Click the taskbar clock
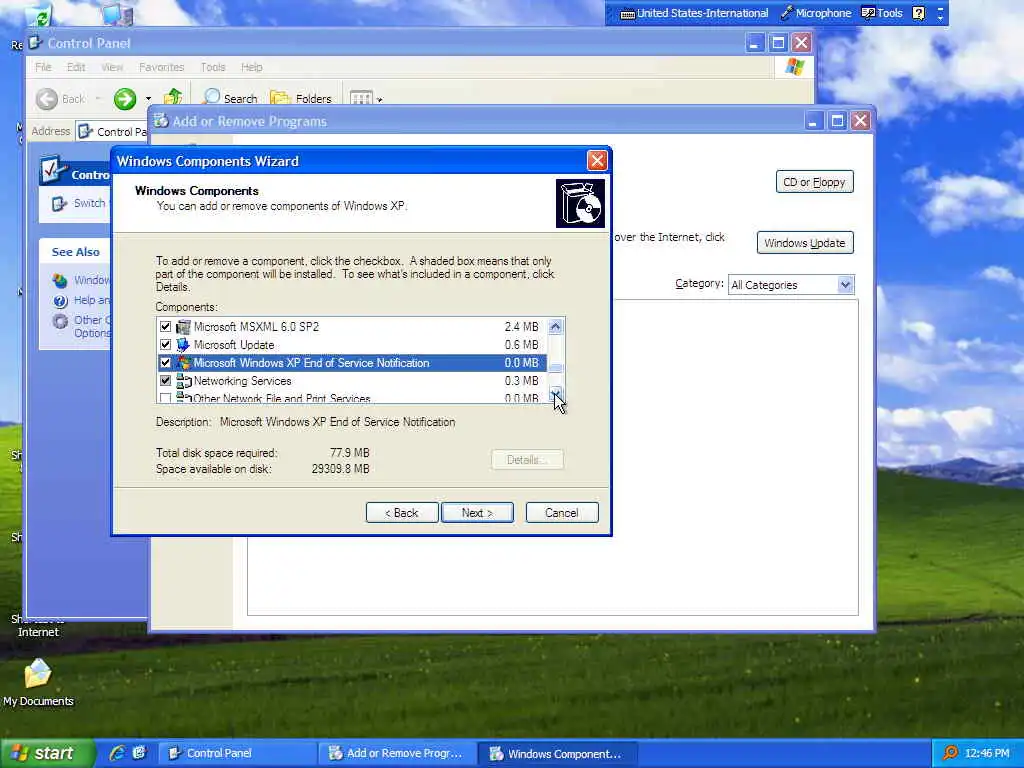This screenshot has height=768, width=1024. 987,753
